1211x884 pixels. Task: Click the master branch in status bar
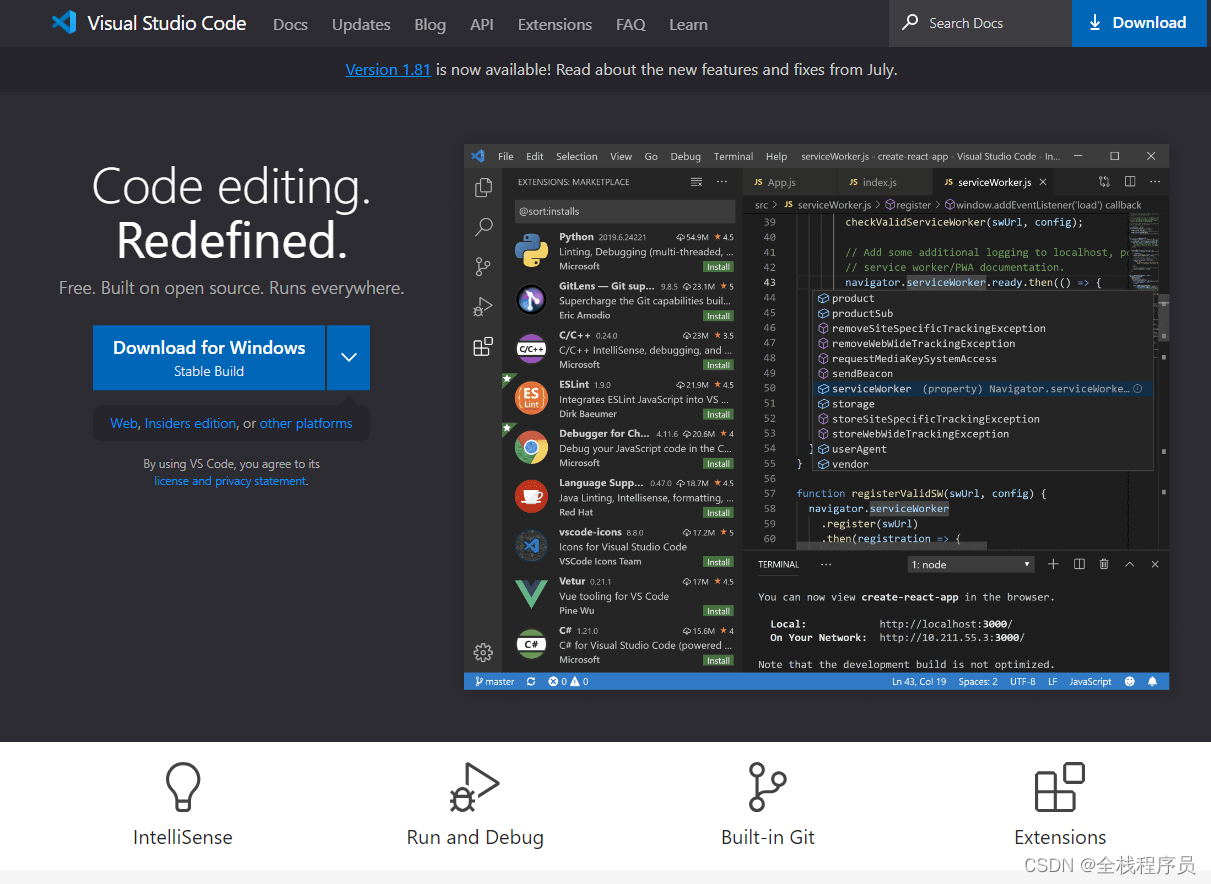(495, 681)
